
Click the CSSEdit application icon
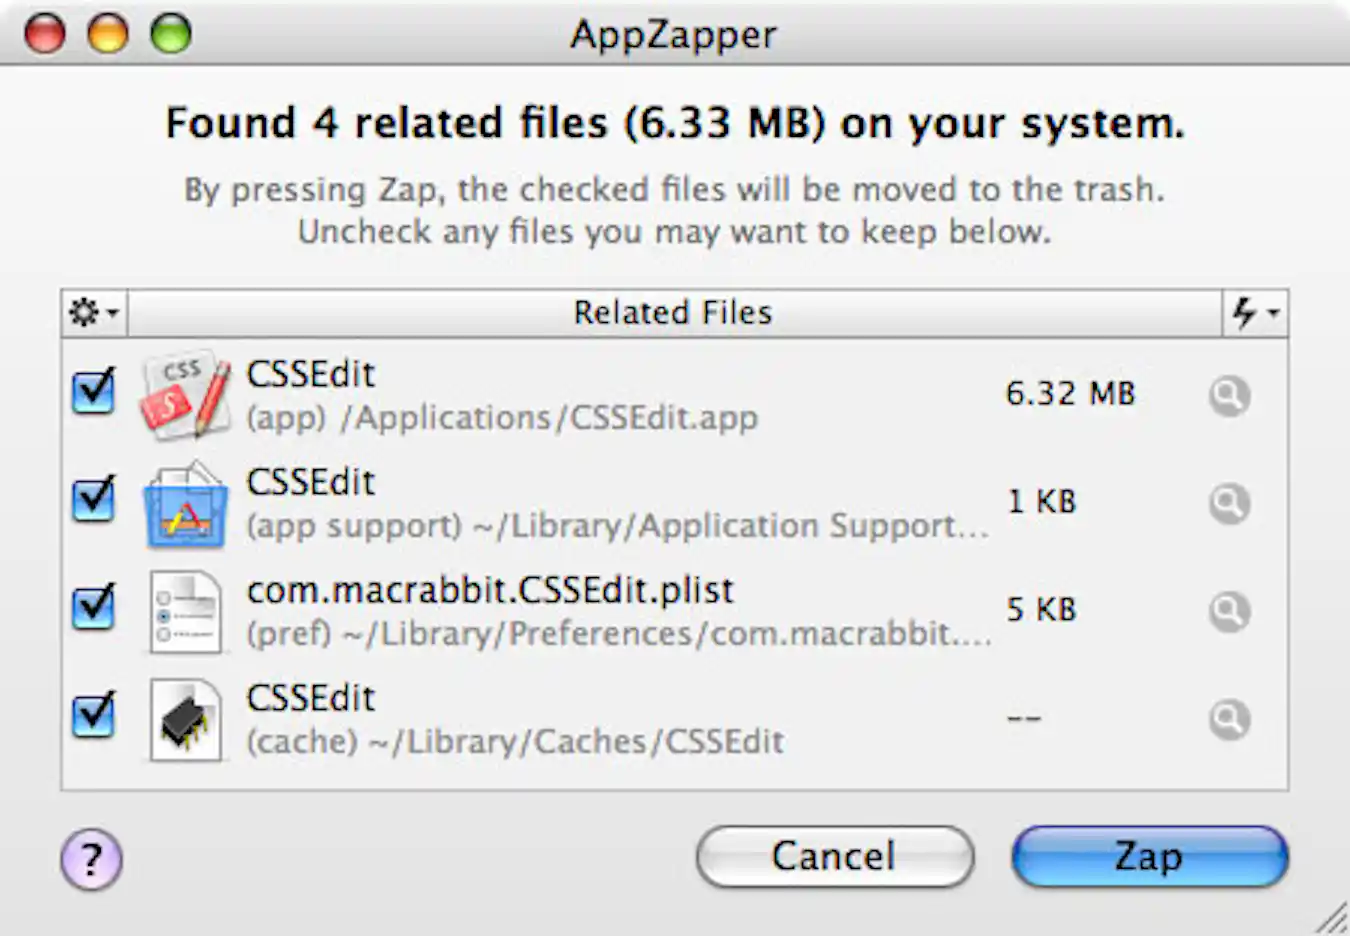(185, 394)
